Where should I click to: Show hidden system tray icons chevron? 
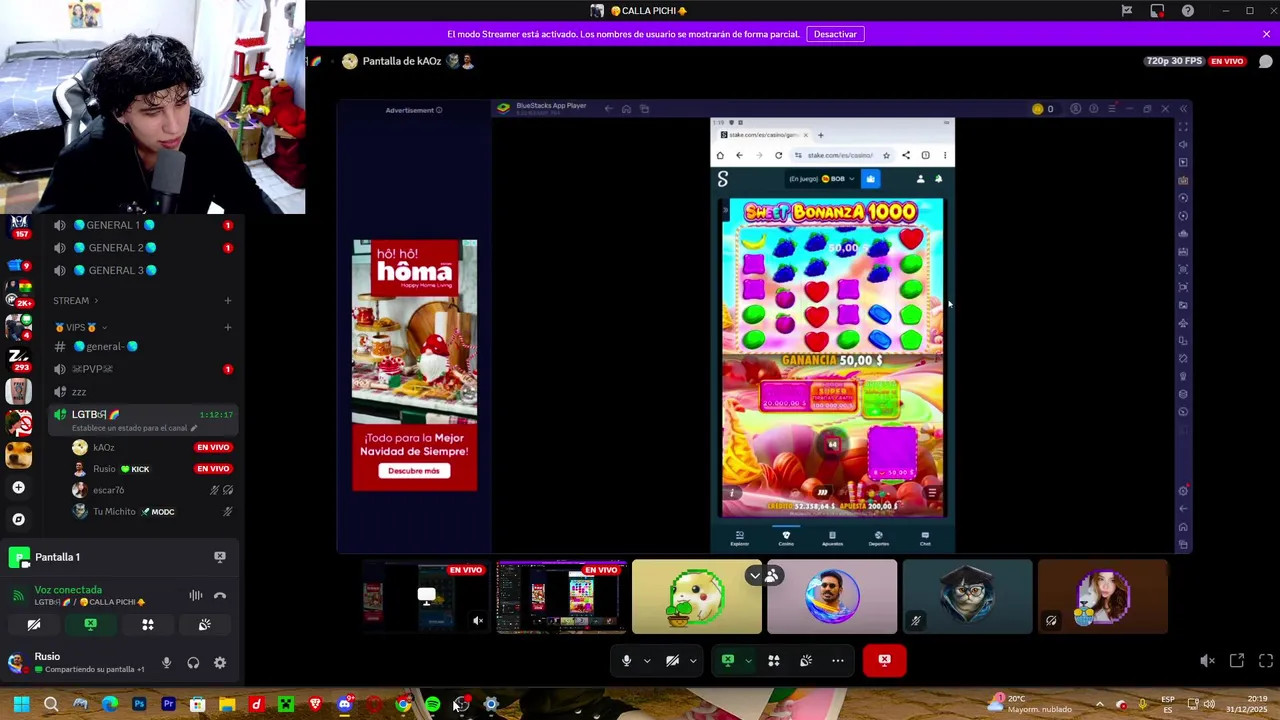[x=1099, y=704]
